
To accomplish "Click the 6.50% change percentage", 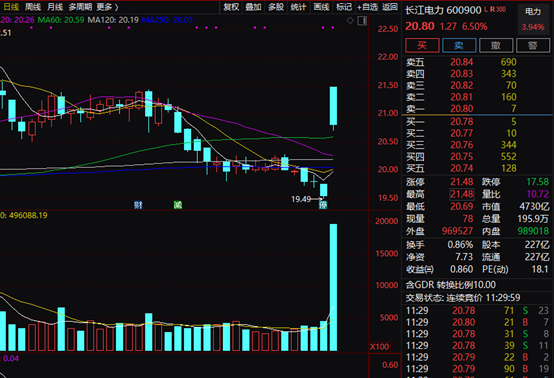I will (475, 26).
